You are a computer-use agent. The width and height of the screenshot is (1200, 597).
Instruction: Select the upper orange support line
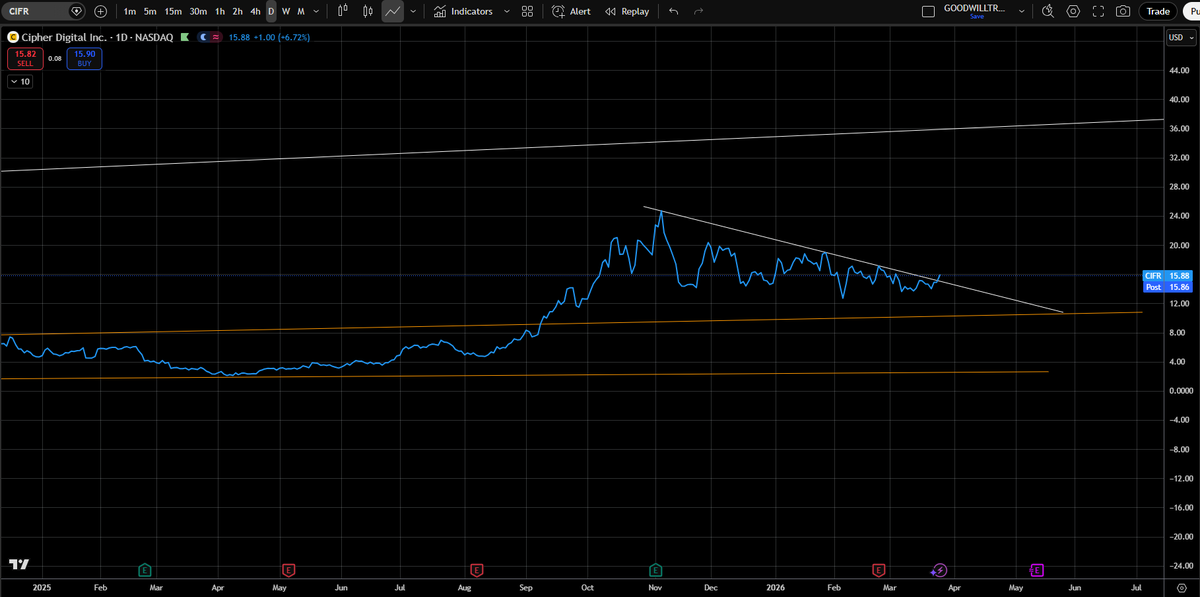(570, 323)
